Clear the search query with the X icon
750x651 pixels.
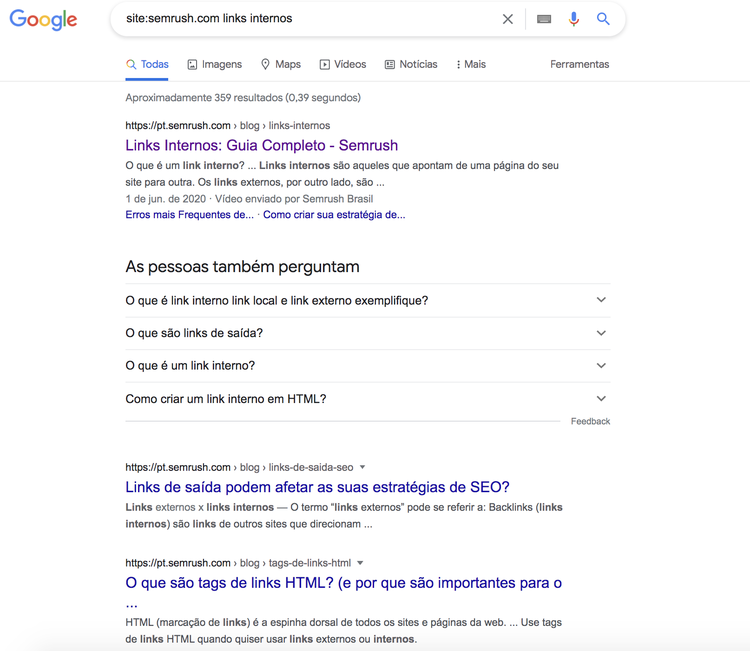[507, 19]
